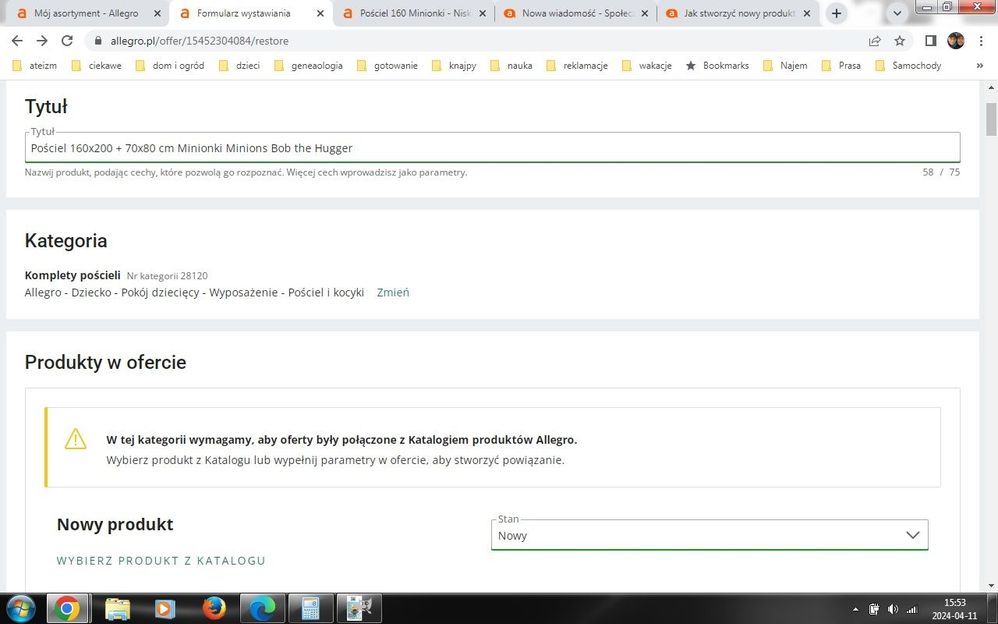The width and height of the screenshot is (998, 624).
Task: Click WYBIERZ PRODUKT Z KATALOGU link
Action: pyautogui.click(x=161, y=561)
